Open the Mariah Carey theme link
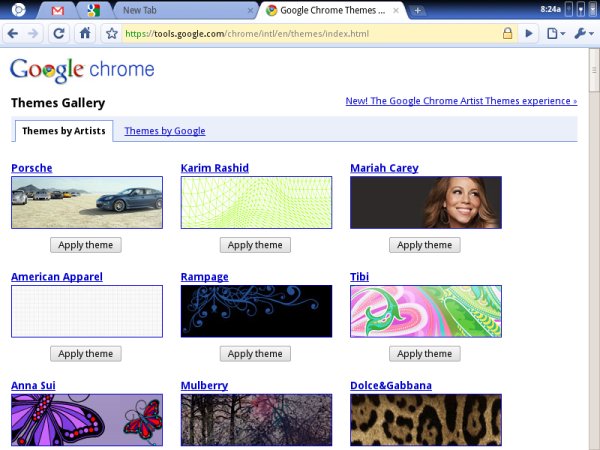Image resolution: width=600 pixels, height=450 pixels. pyautogui.click(x=384, y=168)
